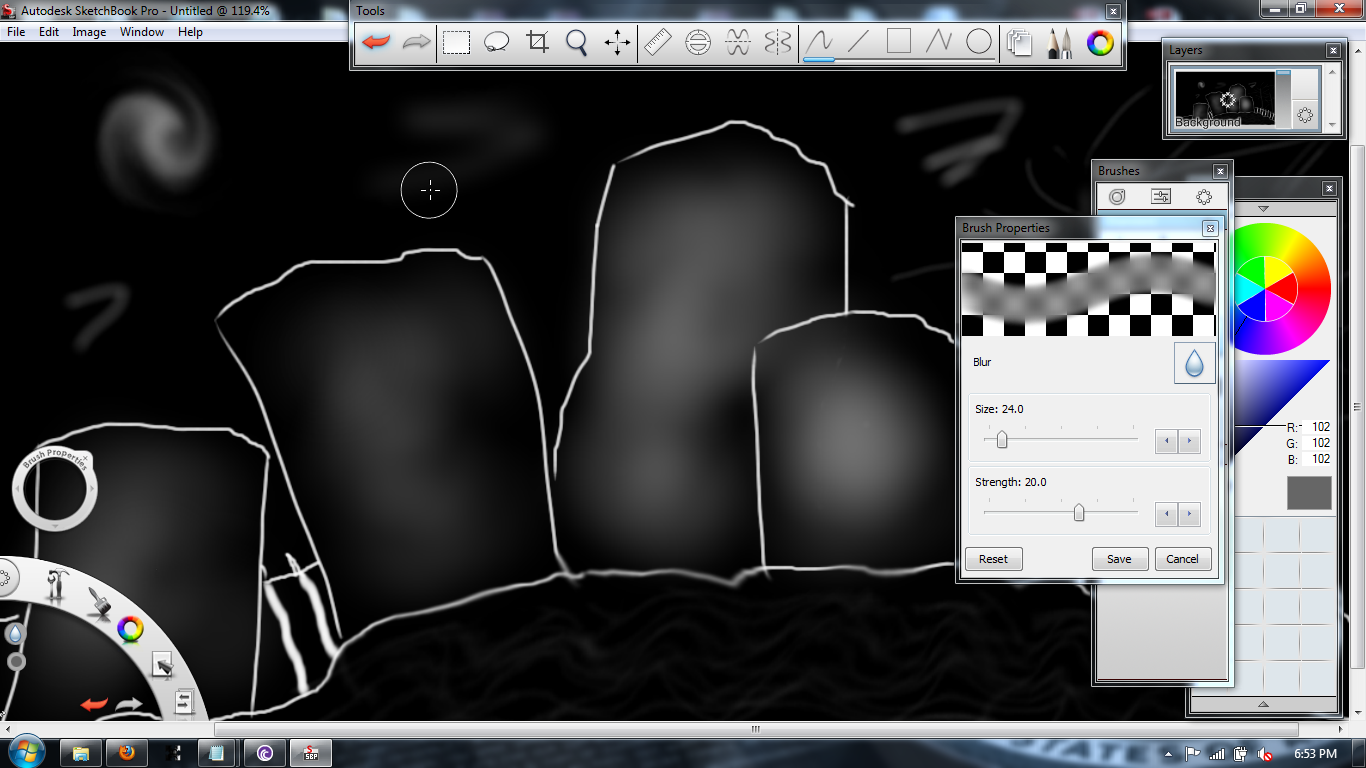The image size is (1366, 768).
Task: Enable the Ellipse guide tool
Action: point(698,42)
